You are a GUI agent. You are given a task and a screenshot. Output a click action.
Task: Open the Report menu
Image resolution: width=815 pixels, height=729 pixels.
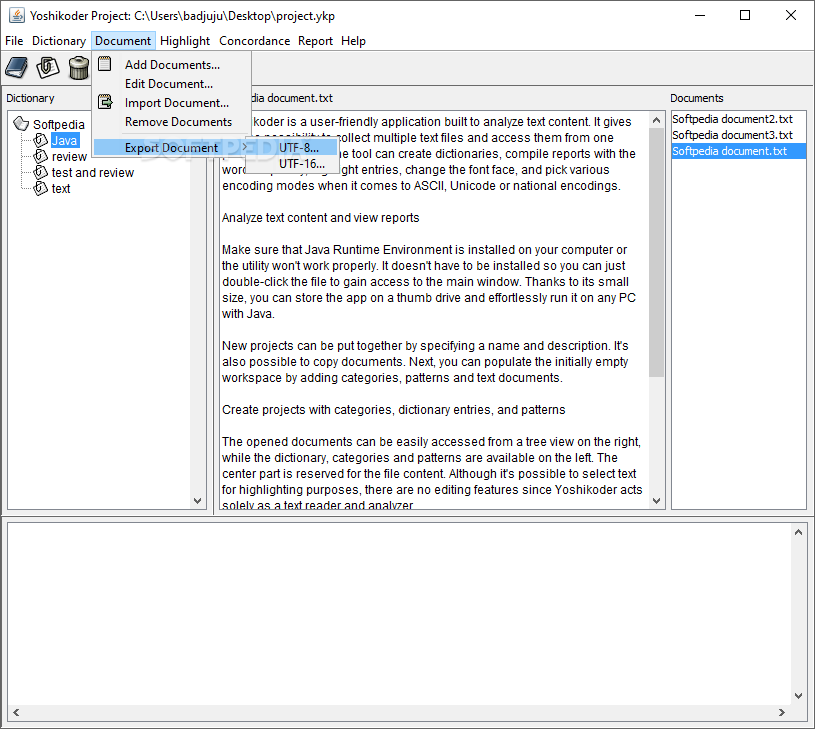tap(315, 41)
